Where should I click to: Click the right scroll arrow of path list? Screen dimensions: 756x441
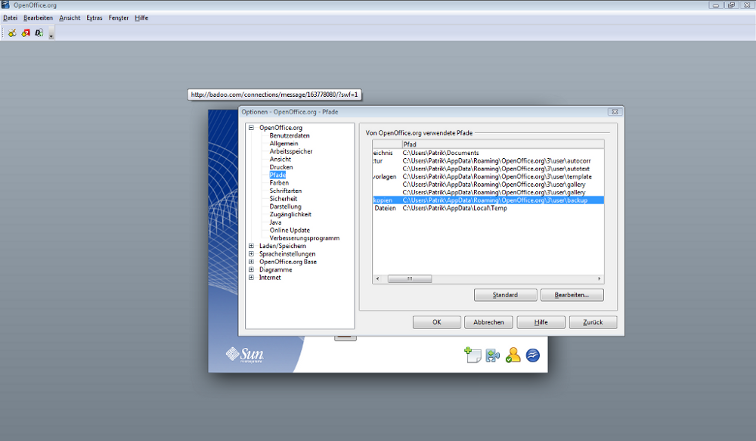tap(599, 279)
